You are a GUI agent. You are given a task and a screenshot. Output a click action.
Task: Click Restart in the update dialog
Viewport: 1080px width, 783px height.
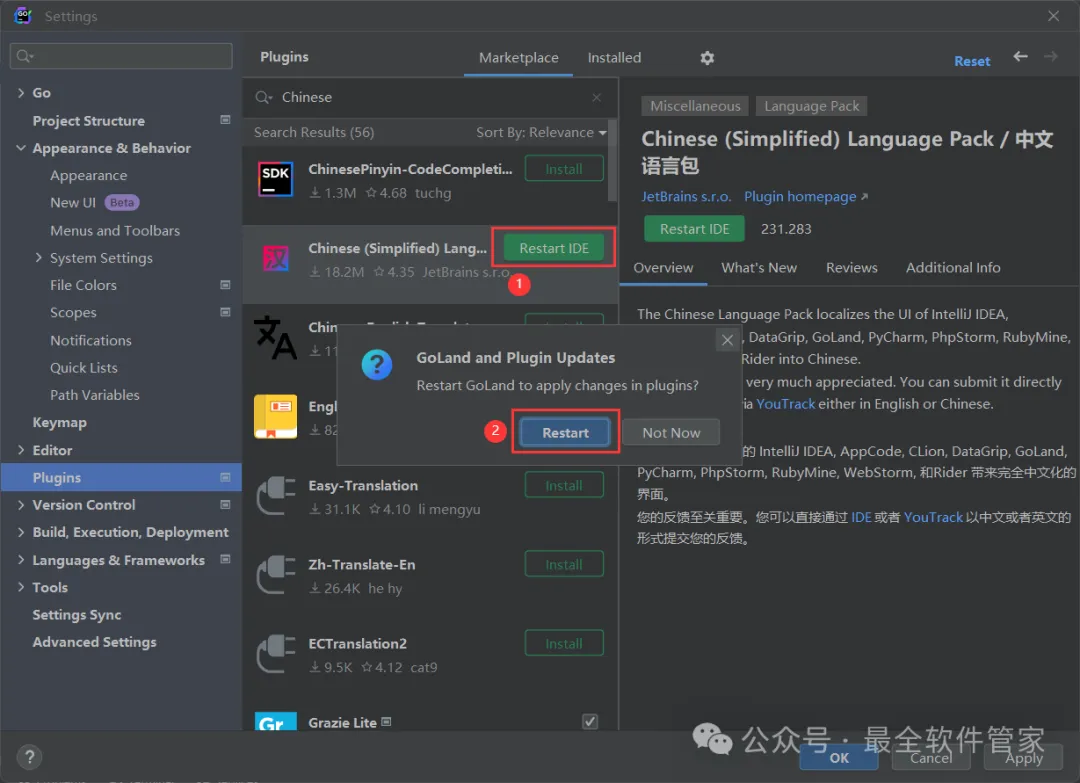coord(565,432)
